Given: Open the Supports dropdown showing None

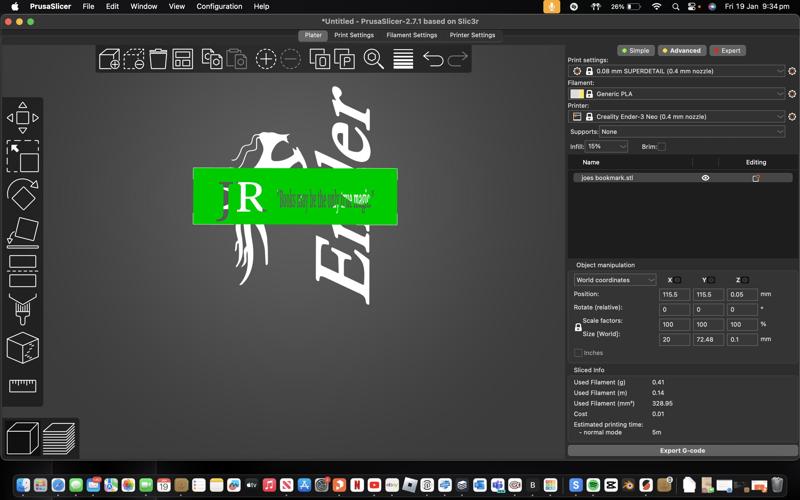Looking at the screenshot, I should [692, 132].
